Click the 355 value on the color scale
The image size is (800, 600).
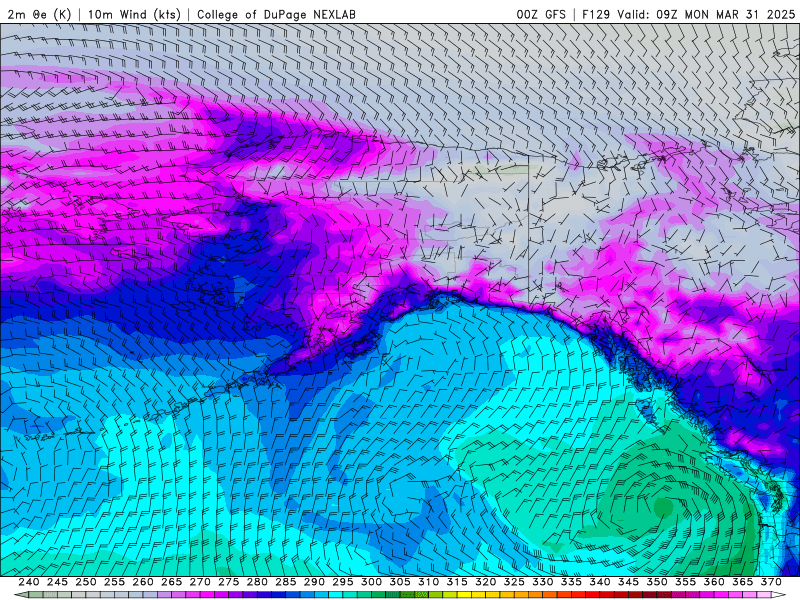click(686, 582)
